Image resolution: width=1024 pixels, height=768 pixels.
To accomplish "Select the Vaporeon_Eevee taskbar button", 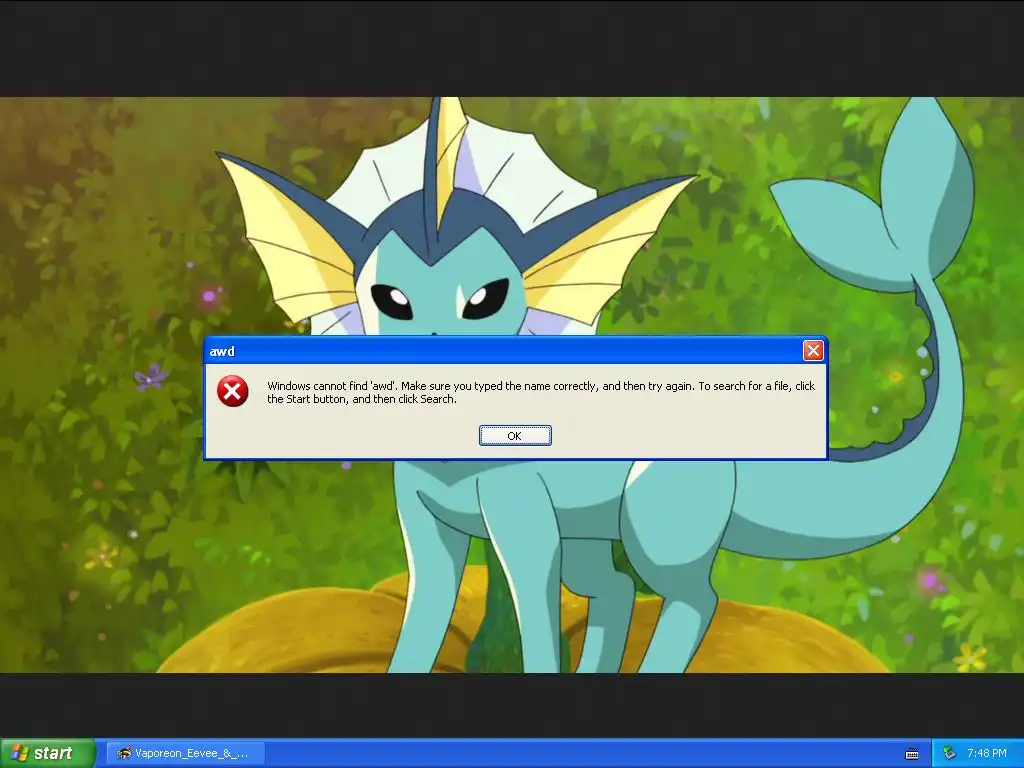I will 185,753.
